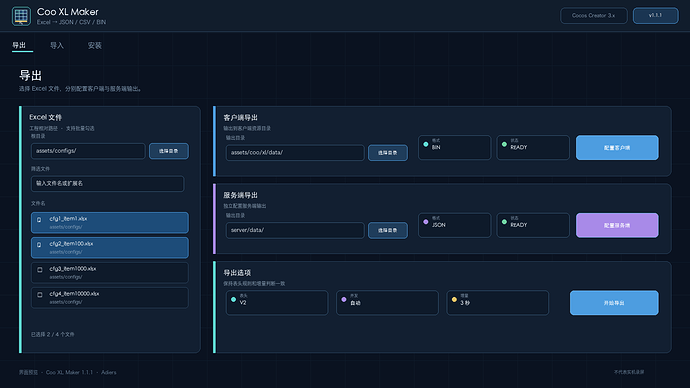Click the 'Excel 文件' panel heading
This screenshot has width=690, height=388.
pyautogui.click(x=45, y=117)
